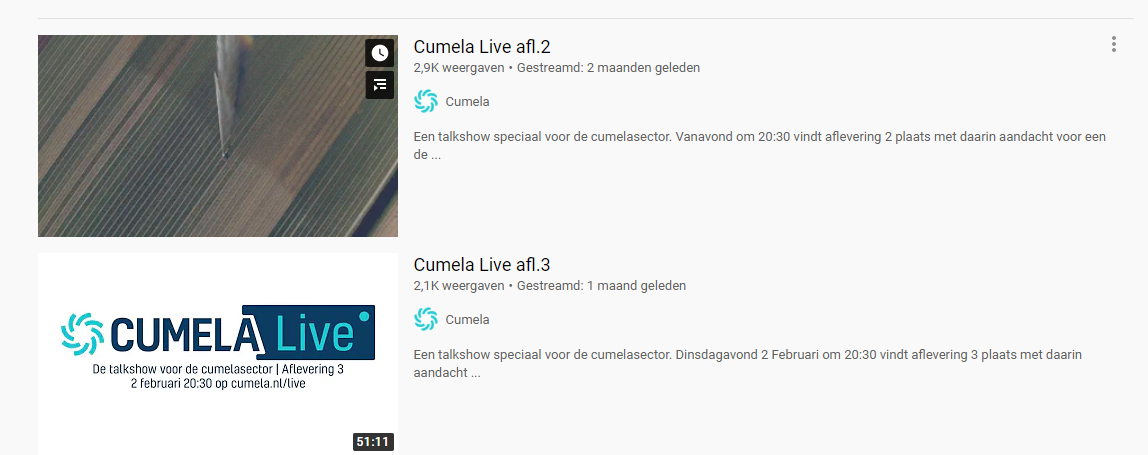Click the teal swirl logo in afl.3 thumbnail
Image resolution: width=1148 pixels, height=455 pixels.
pyautogui.click(x=82, y=334)
